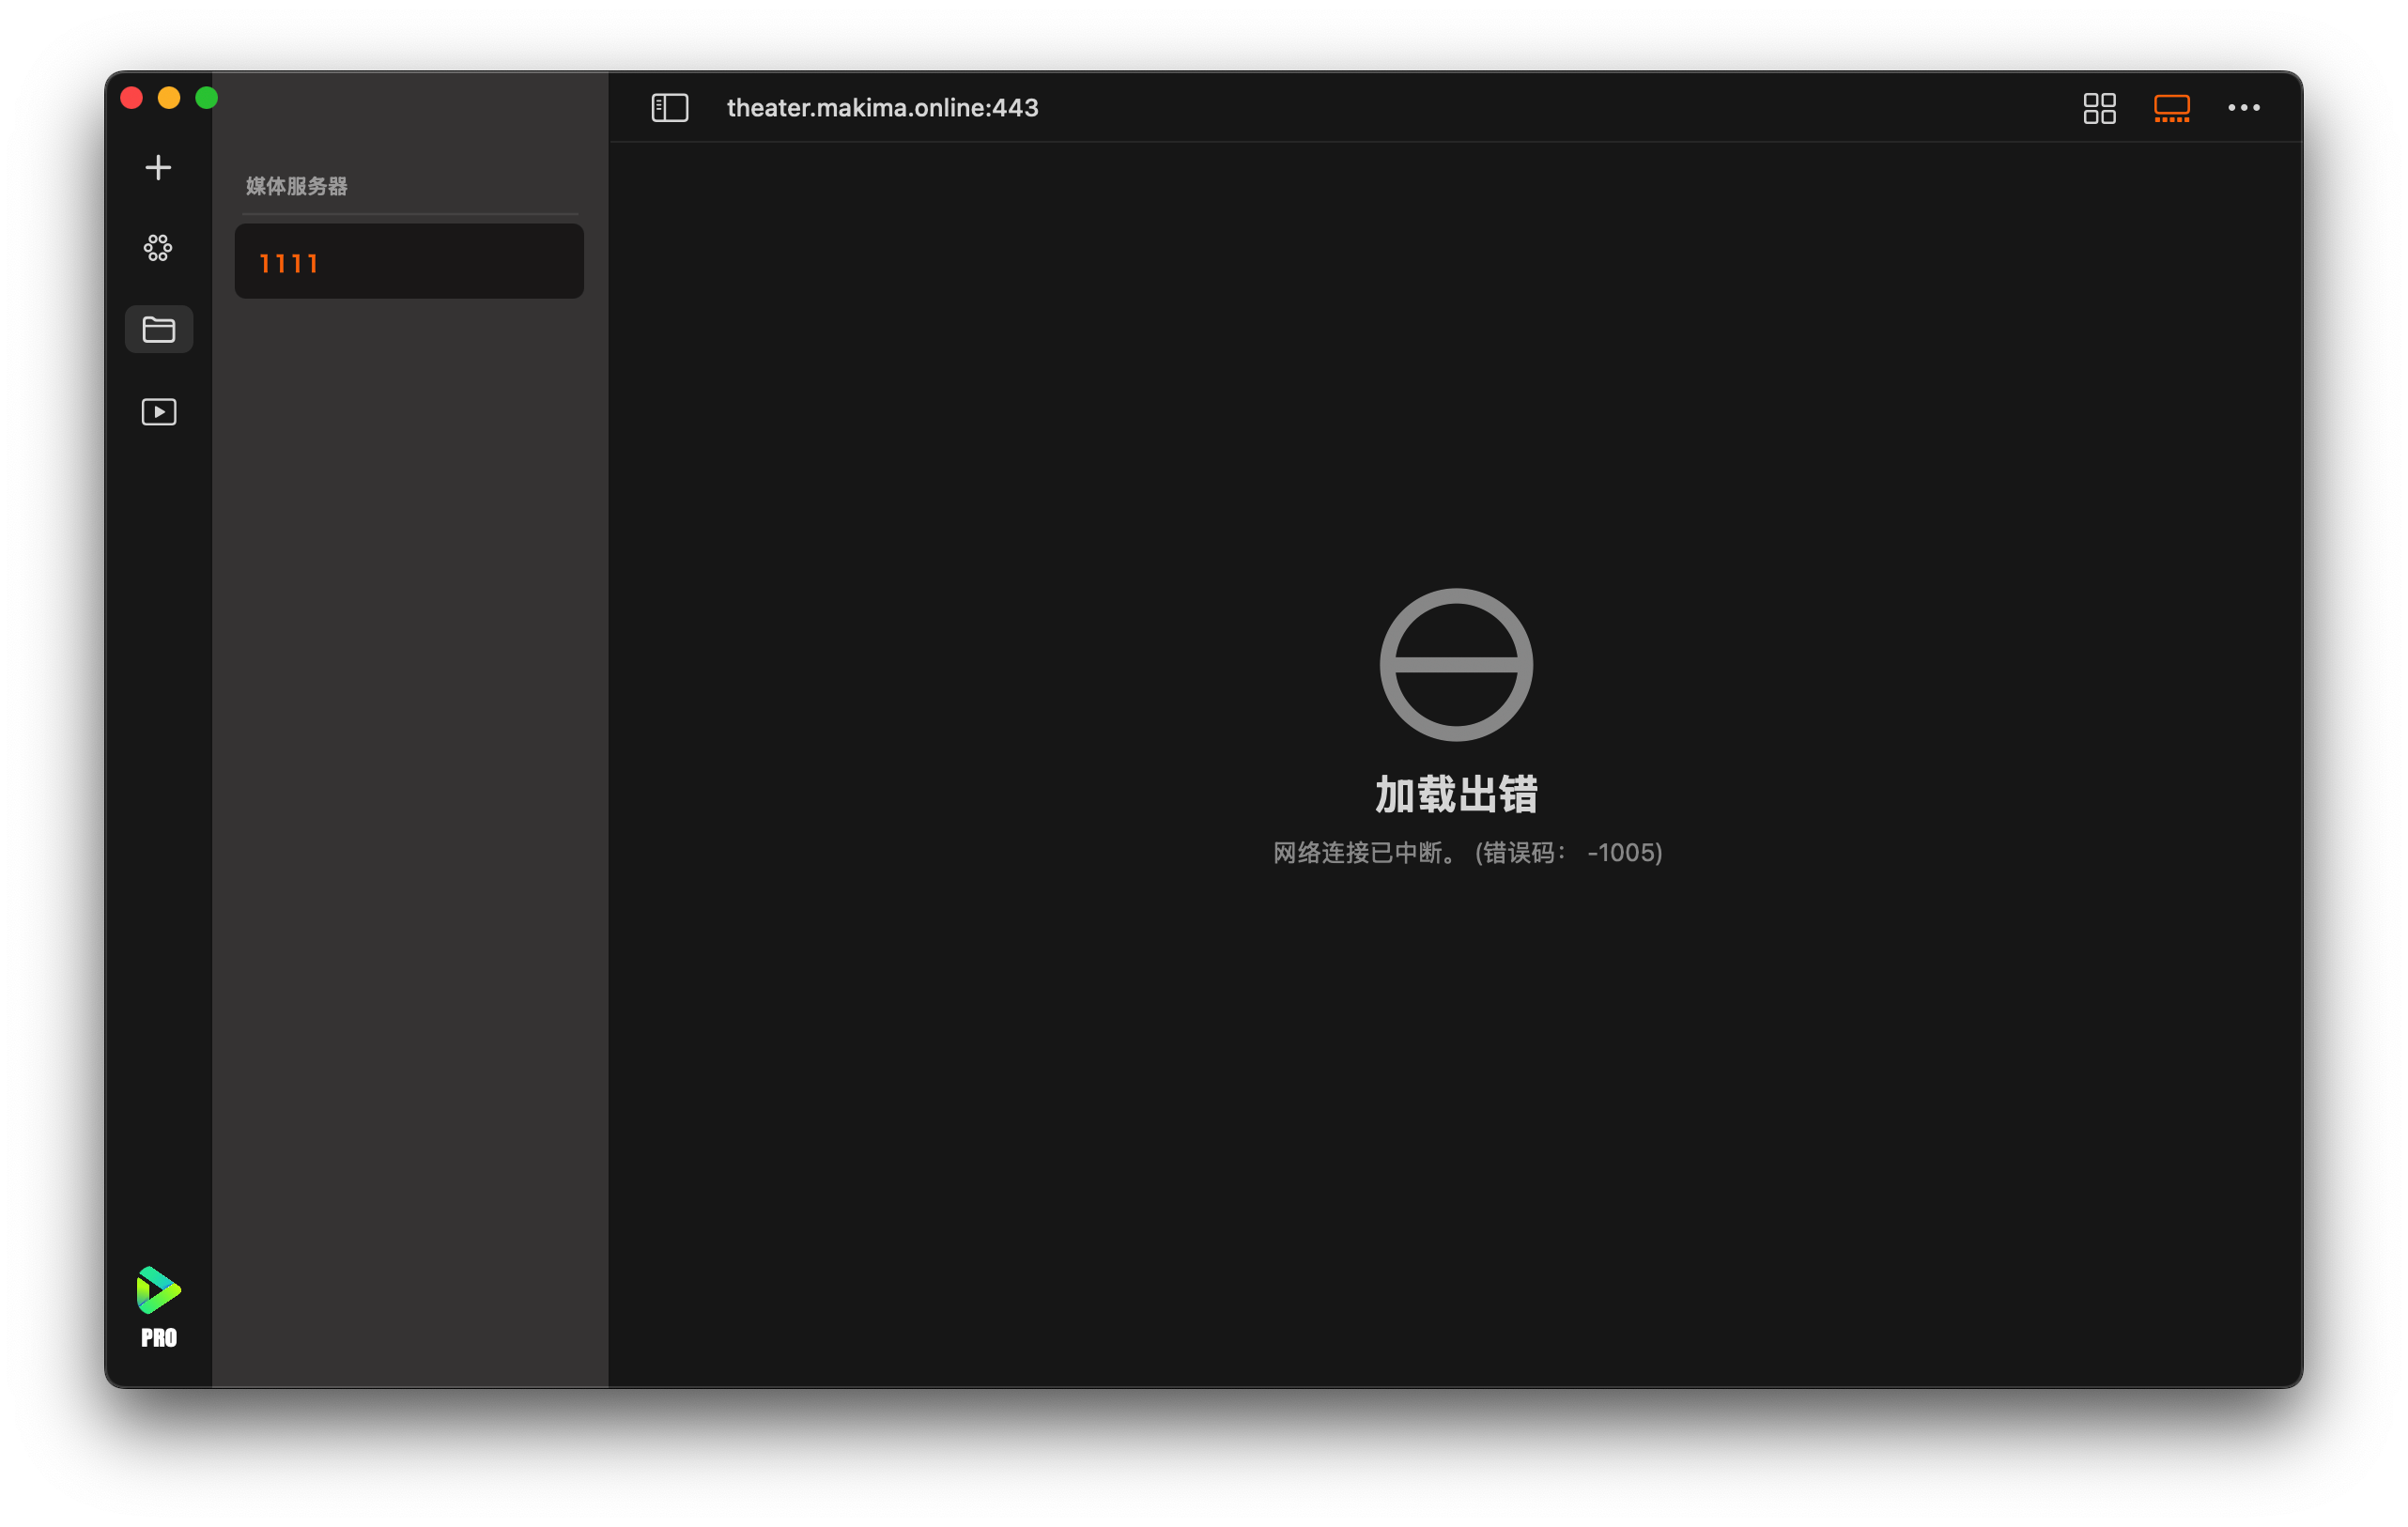Switch to the grid view layout
This screenshot has height=1527, width=2408.
click(x=2099, y=108)
